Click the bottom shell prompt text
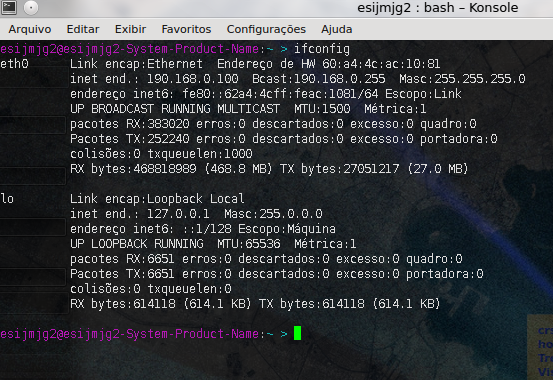Screen dimensions: 553x380 [144, 334]
